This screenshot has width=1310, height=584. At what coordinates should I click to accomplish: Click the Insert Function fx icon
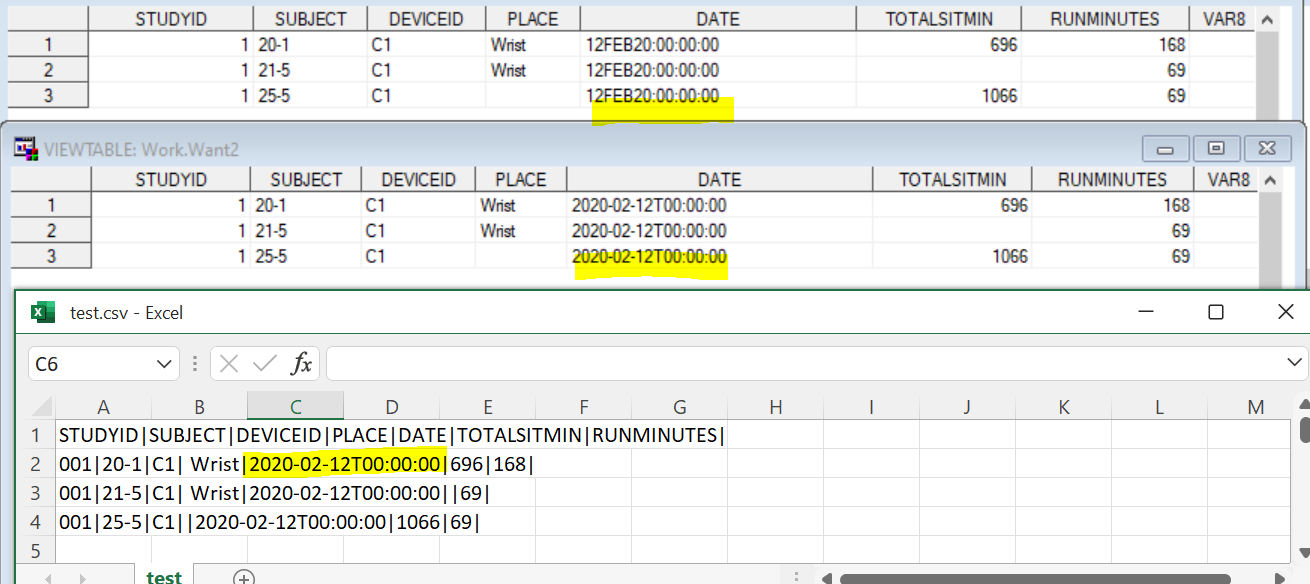pos(301,364)
